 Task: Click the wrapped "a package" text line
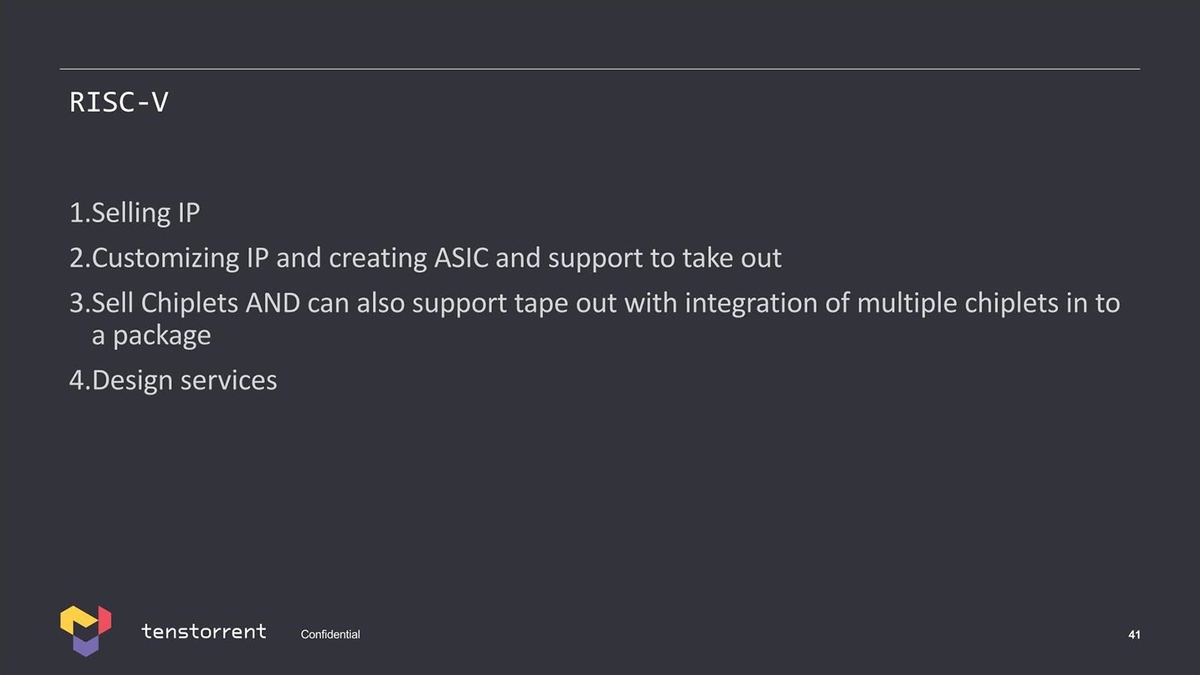[151, 336]
